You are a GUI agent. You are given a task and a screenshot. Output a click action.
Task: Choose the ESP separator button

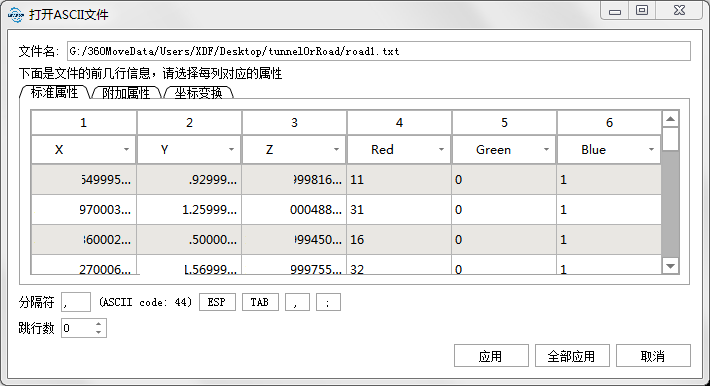click(217, 302)
